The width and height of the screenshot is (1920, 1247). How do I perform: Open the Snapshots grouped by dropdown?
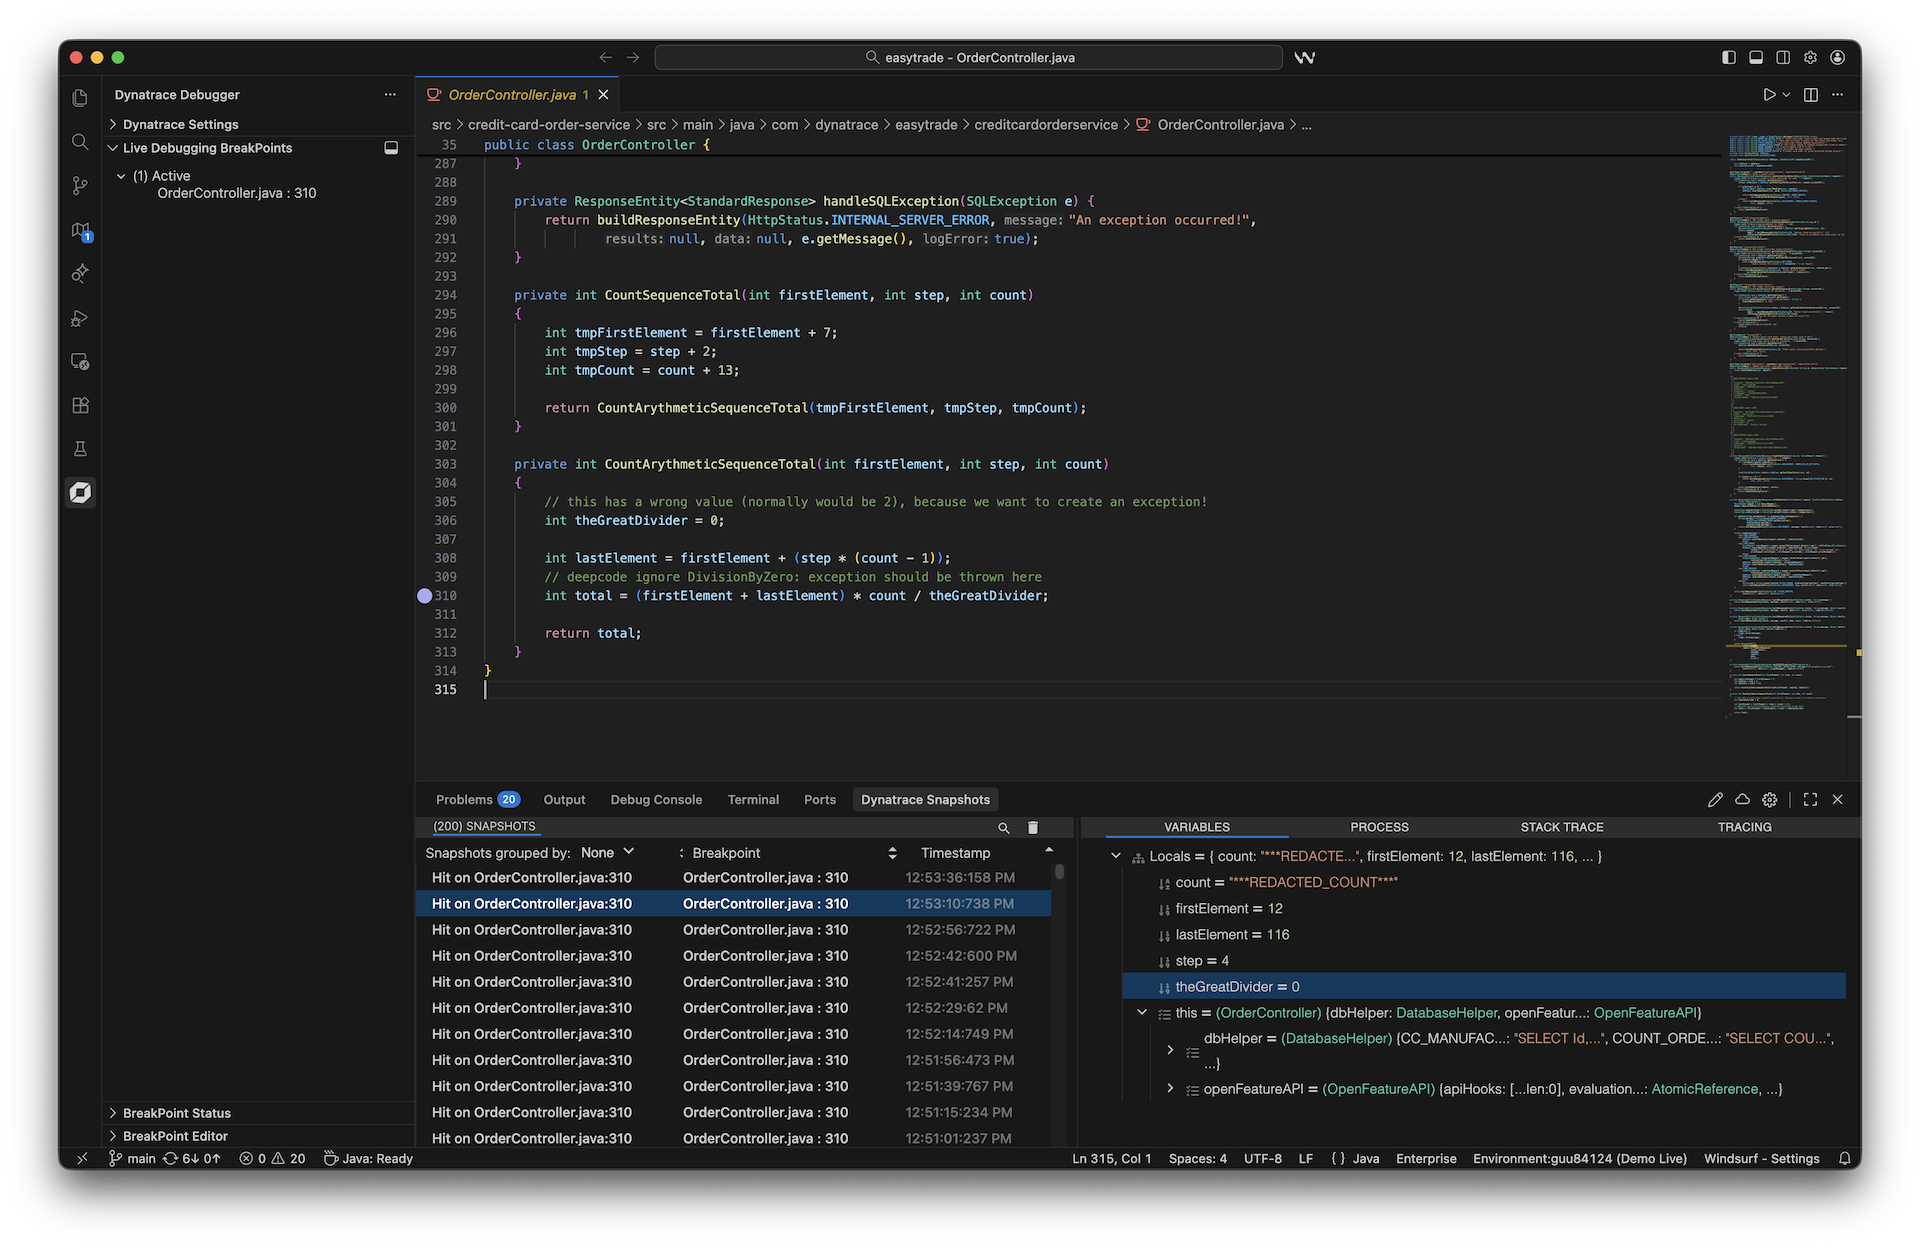coord(608,852)
